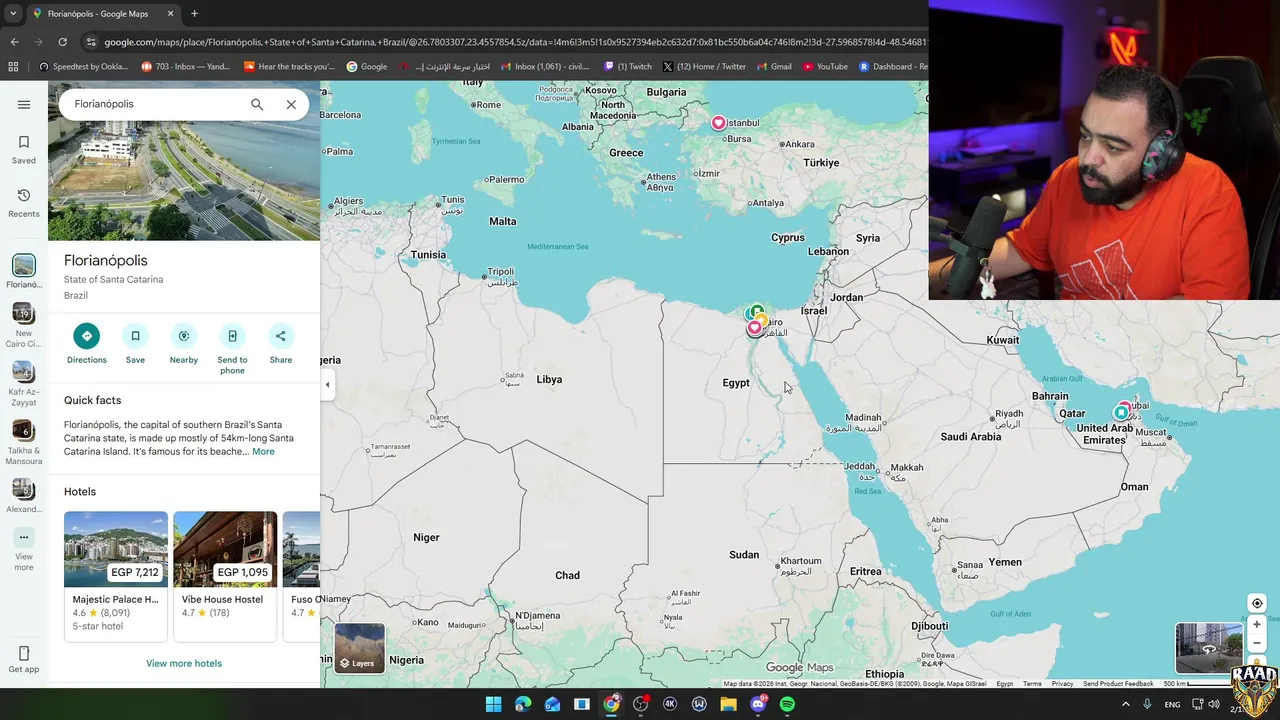The width and height of the screenshot is (1280, 720).
Task: Open the map Layers selector
Action: click(x=360, y=648)
